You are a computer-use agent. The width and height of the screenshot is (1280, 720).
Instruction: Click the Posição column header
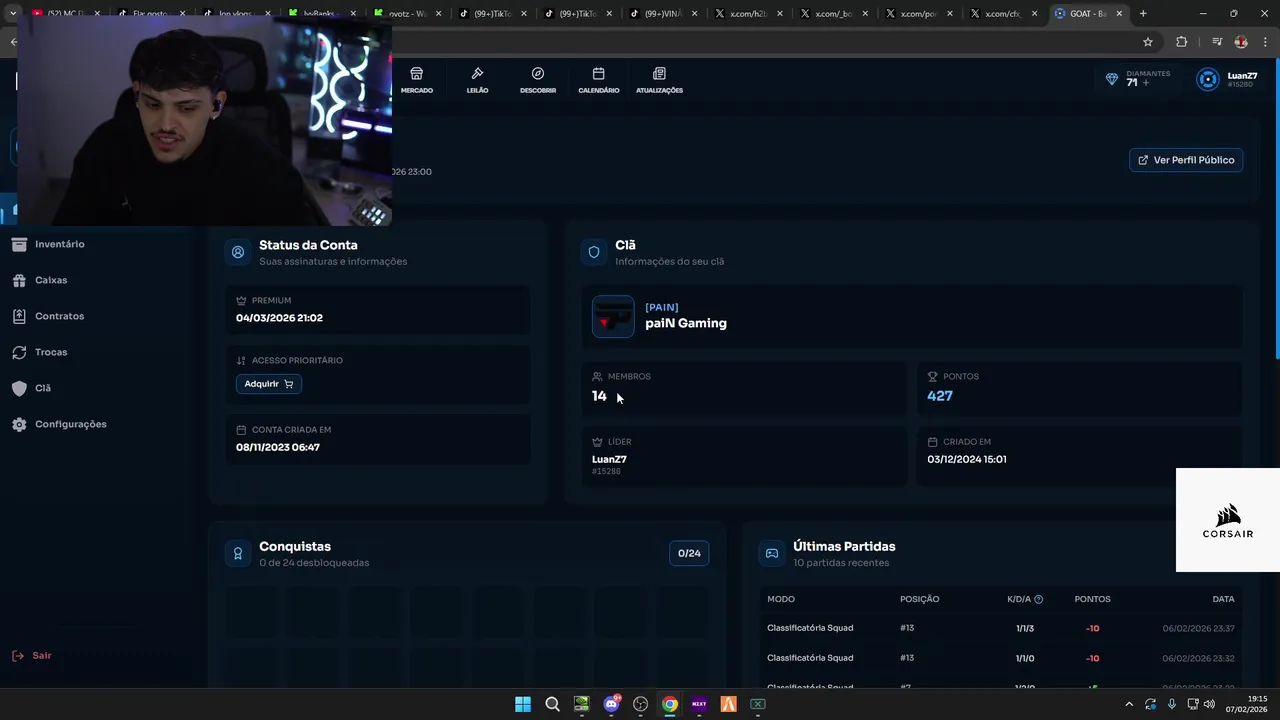point(920,599)
